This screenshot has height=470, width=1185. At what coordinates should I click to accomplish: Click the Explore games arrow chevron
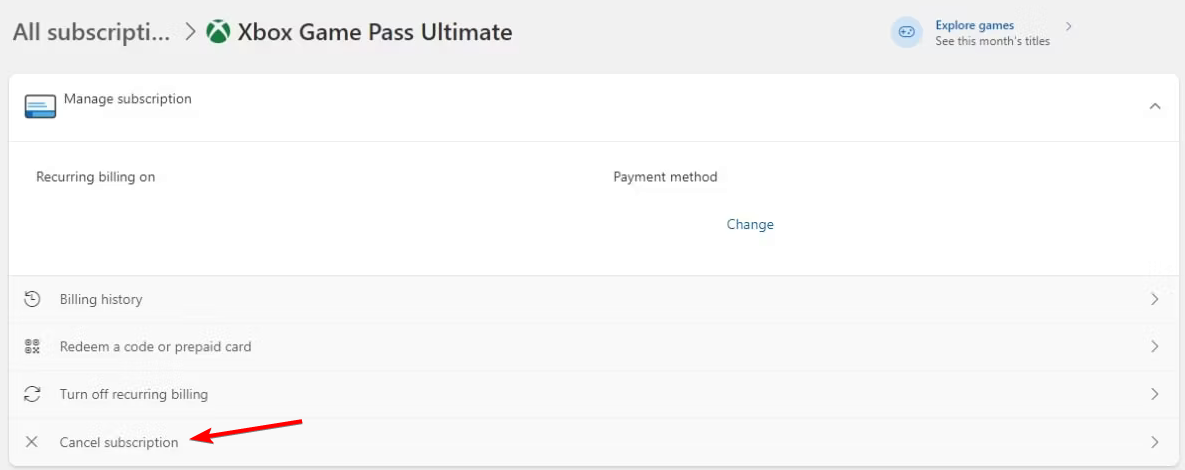click(x=1069, y=26)
